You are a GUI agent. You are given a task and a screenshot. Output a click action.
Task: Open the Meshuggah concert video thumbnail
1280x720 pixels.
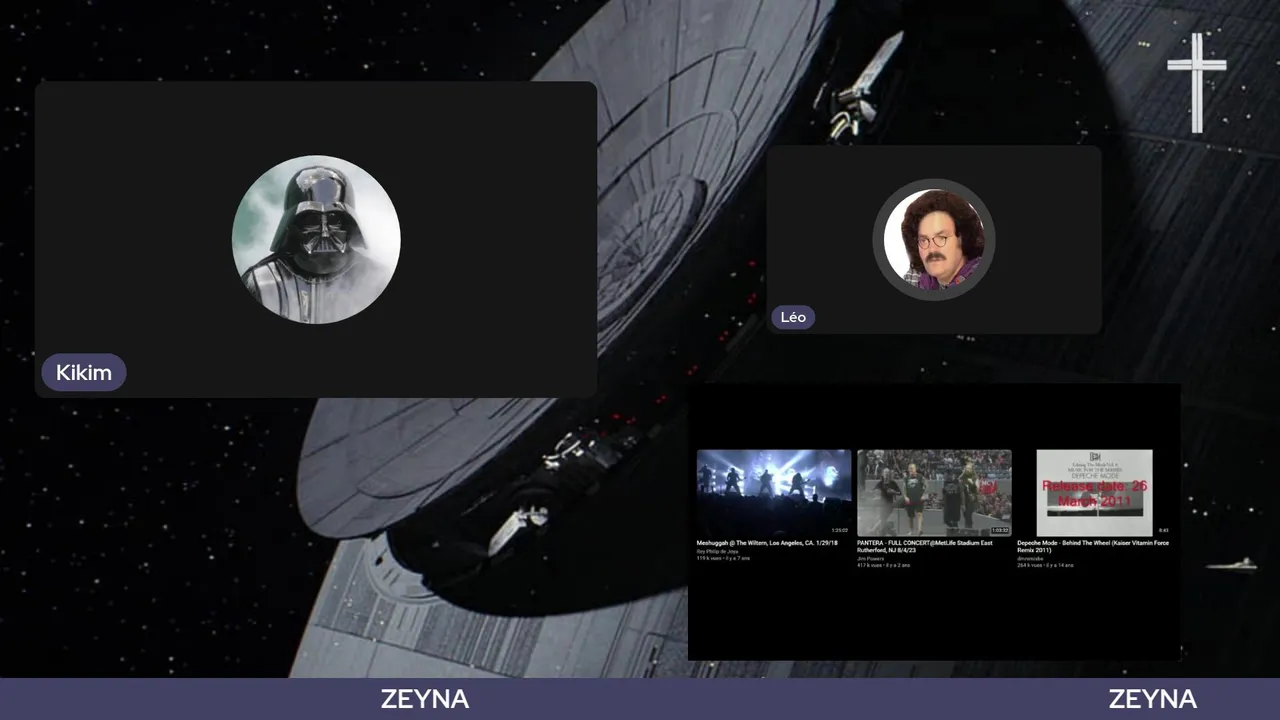(774, 493)
